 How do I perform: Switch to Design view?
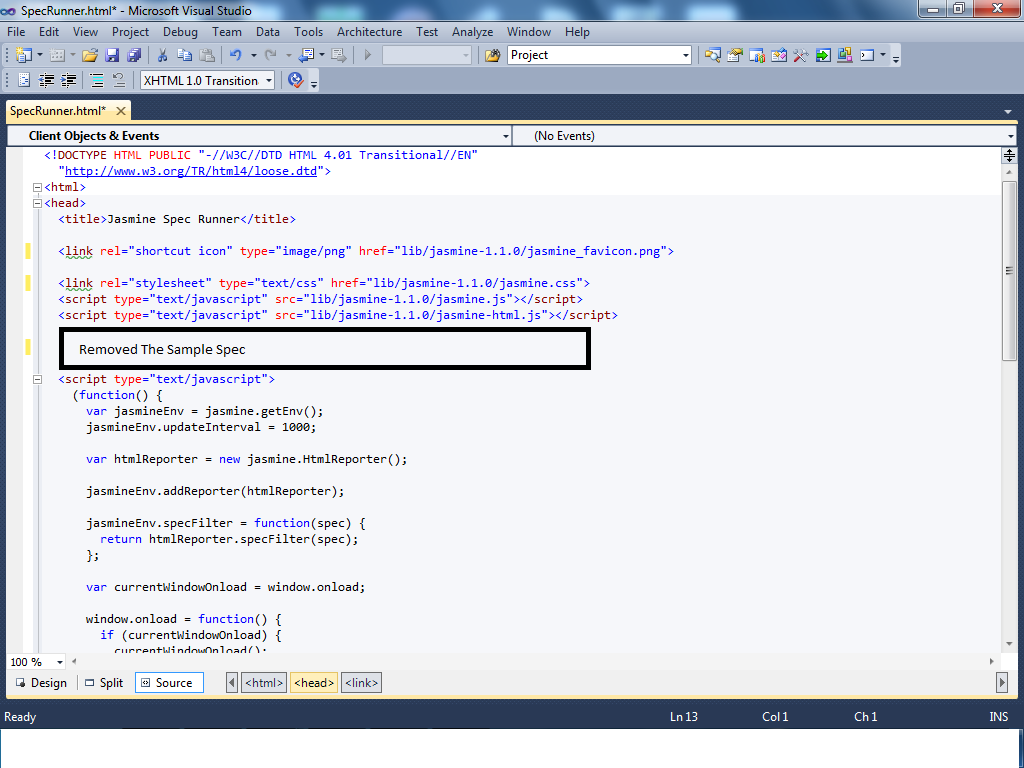coord(40,682)
